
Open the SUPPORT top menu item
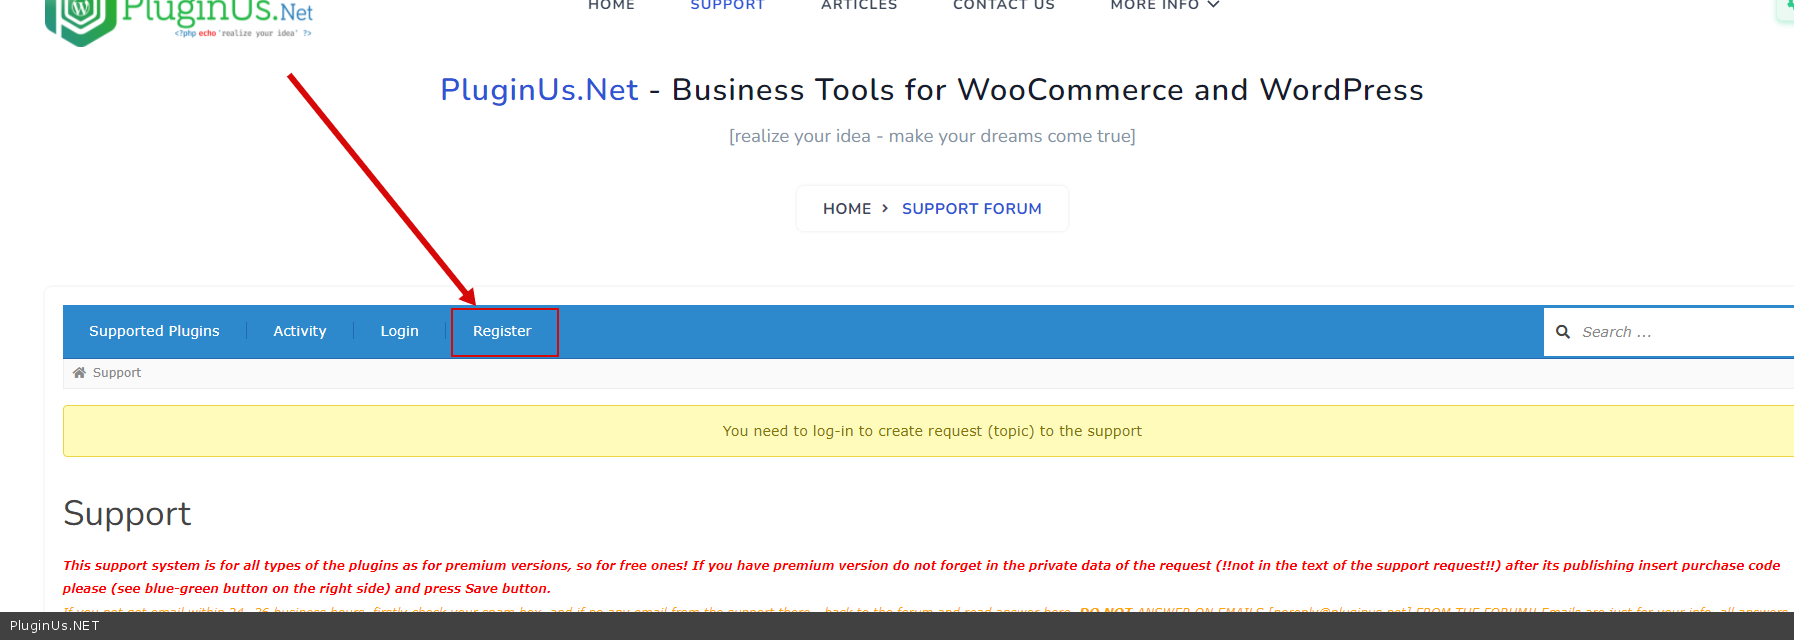pos(727,6)
